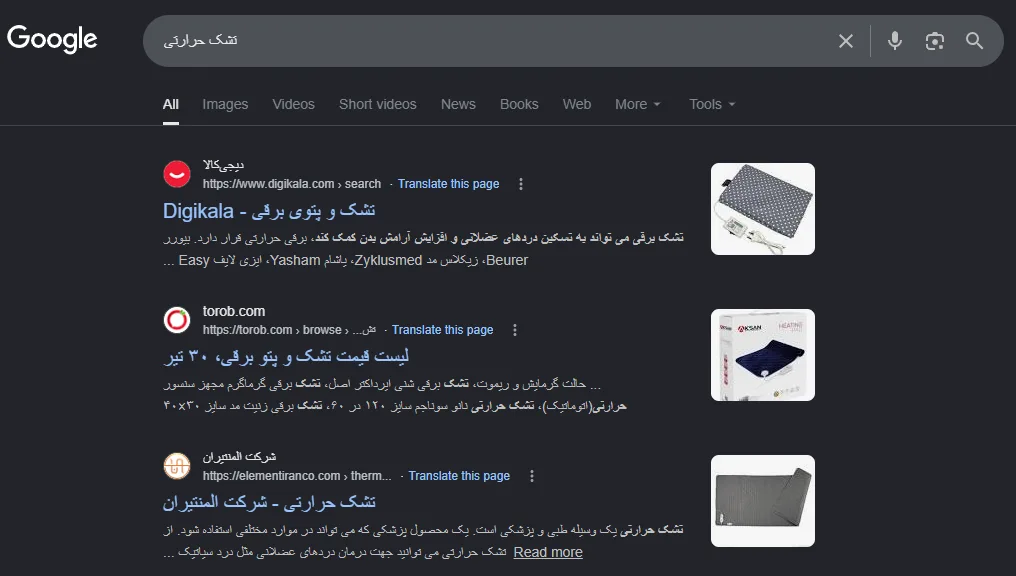Click the elementiranco favicon

coord(177,465)
